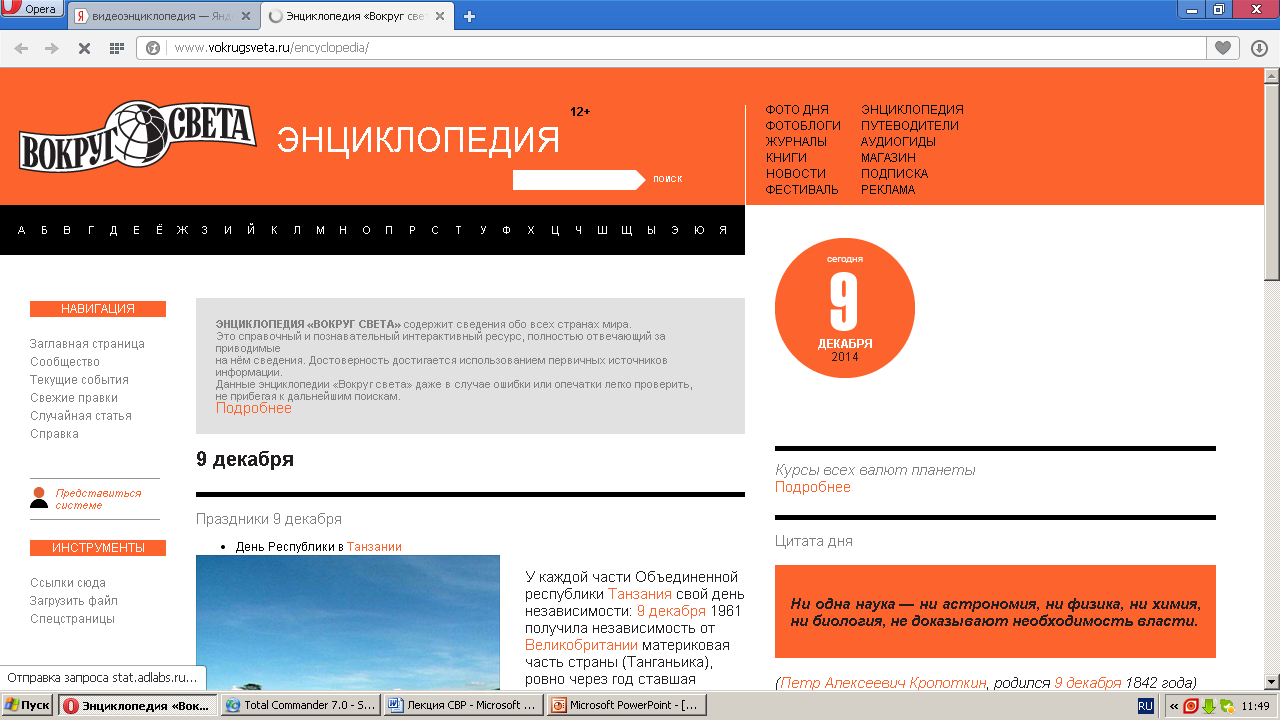Screen dimensions: 1280x720
Task: Open Ссылки сюда tool link
Action: tap(67, 583)
